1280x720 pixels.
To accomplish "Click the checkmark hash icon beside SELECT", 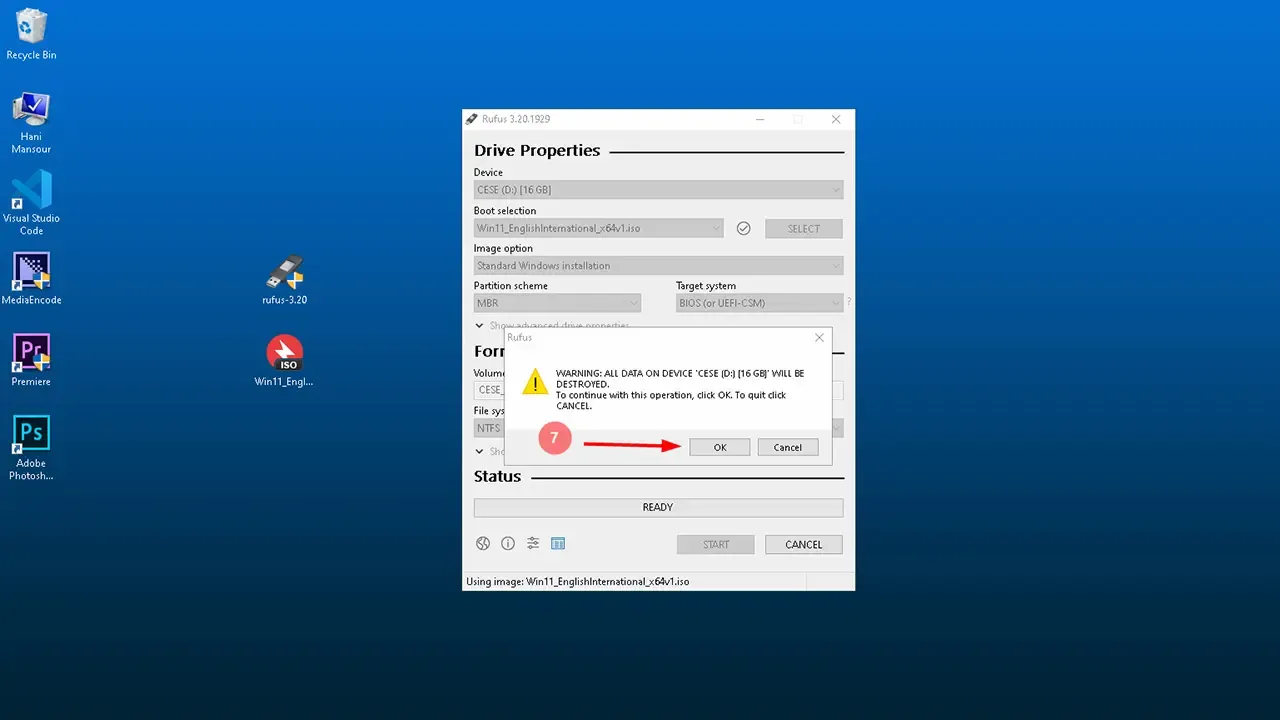I will point(743,228).
